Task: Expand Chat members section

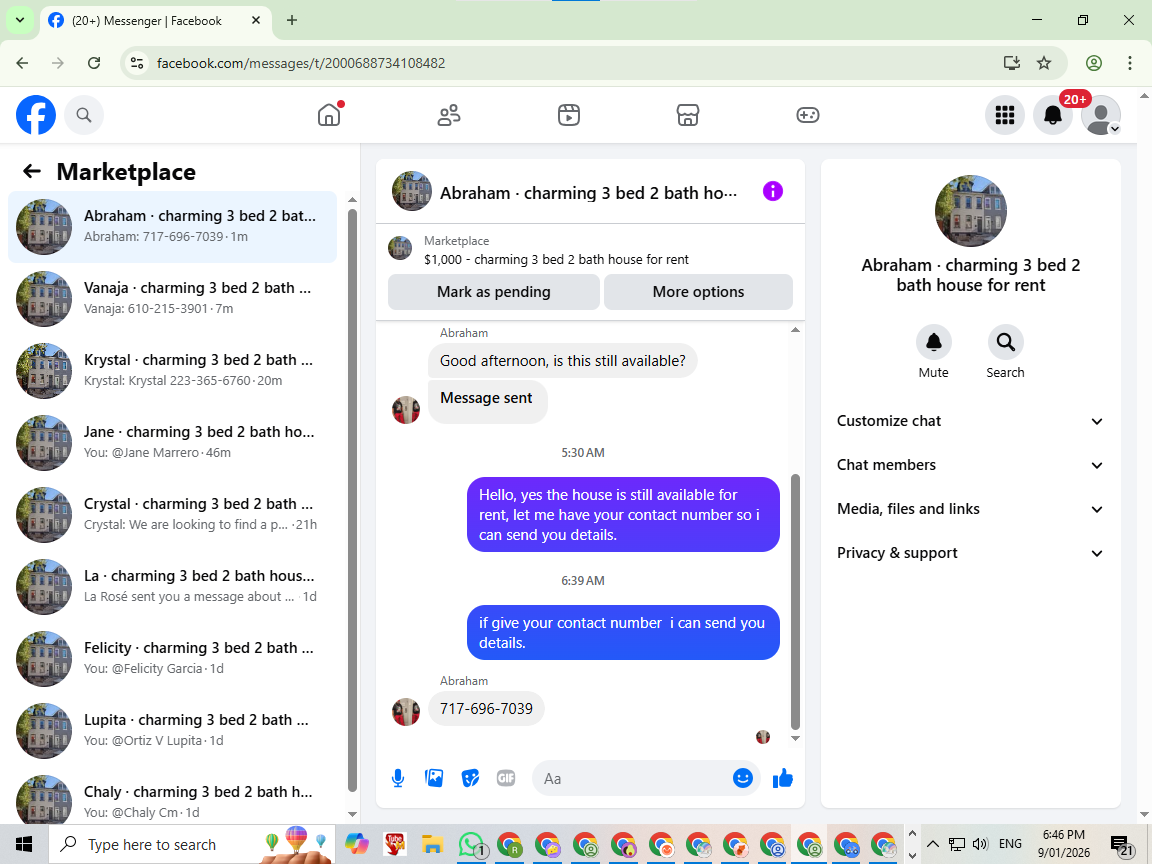Action: [971, 465]
